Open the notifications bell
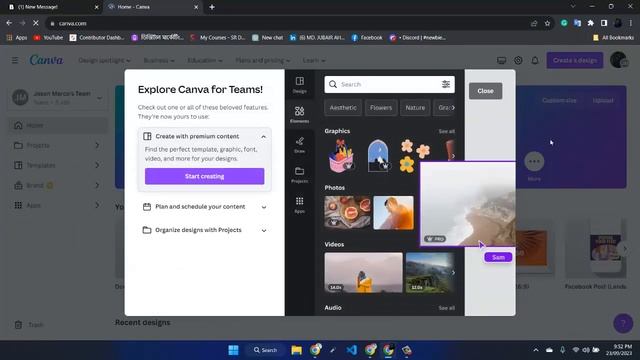 [x=535, y=60]
